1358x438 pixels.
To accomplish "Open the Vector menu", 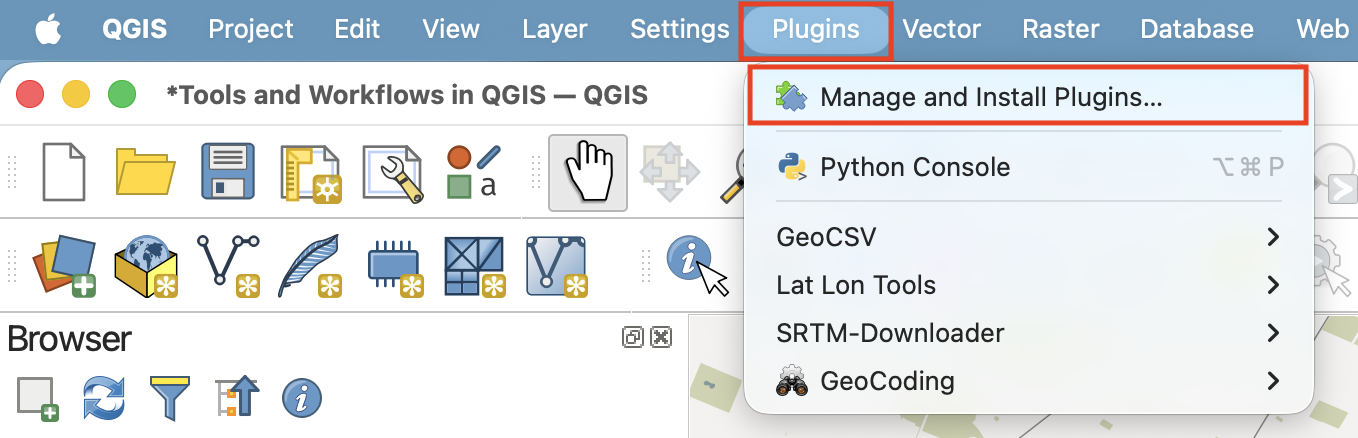I will (941, 29).
